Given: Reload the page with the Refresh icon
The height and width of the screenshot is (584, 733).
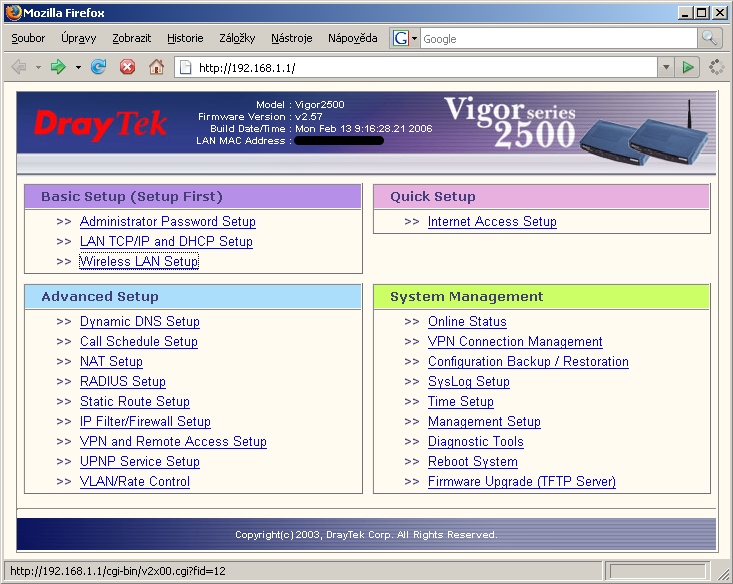Looking at the screenshot, I should coord(98,67).
